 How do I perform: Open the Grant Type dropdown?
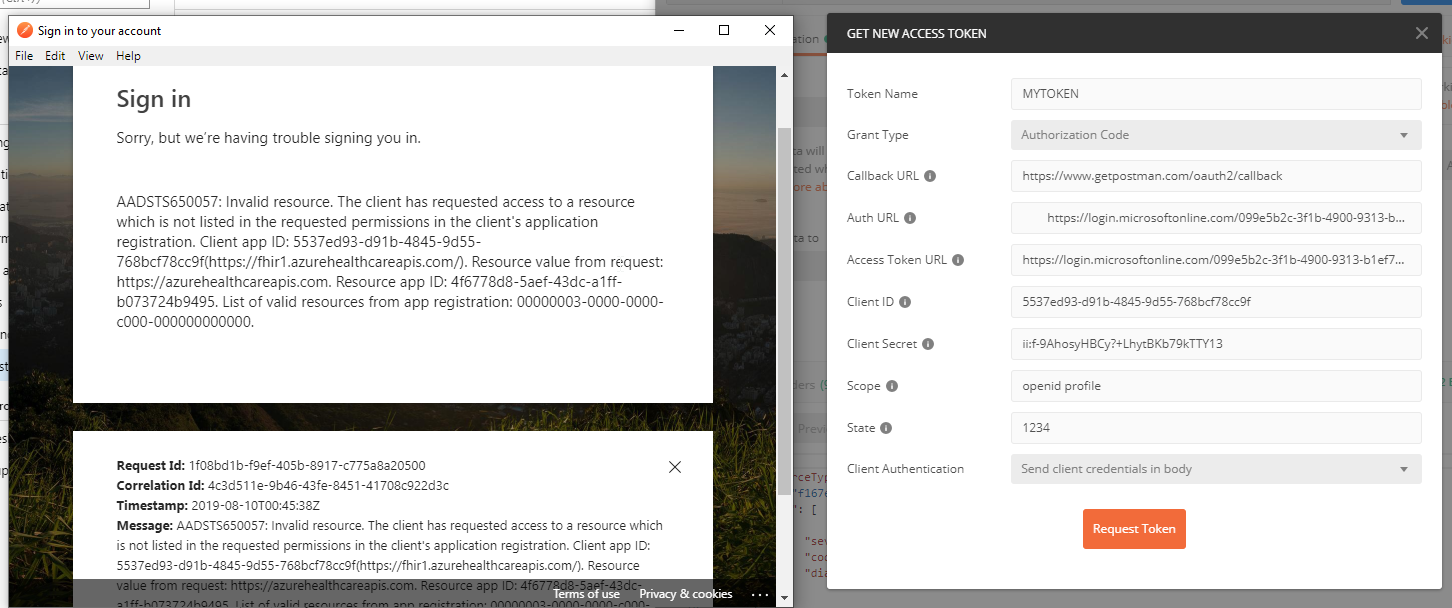tap(1215, 134)
